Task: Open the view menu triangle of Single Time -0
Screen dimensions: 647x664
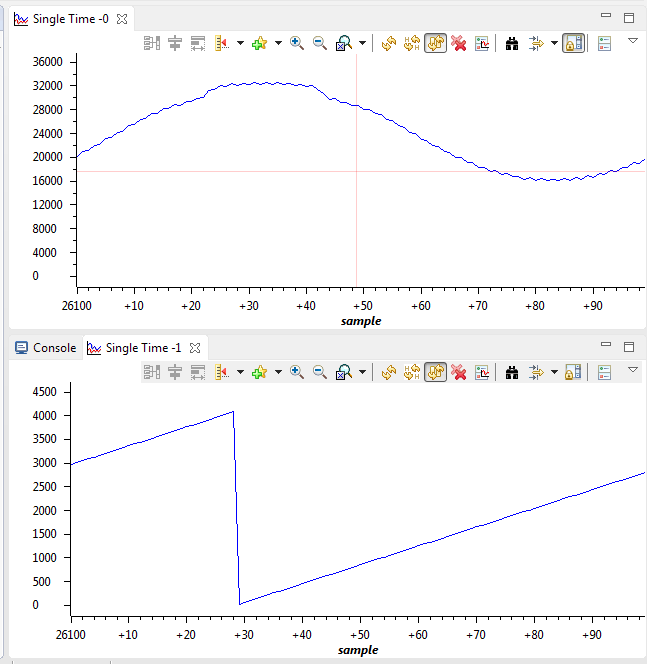Action: tap(633, 41)
